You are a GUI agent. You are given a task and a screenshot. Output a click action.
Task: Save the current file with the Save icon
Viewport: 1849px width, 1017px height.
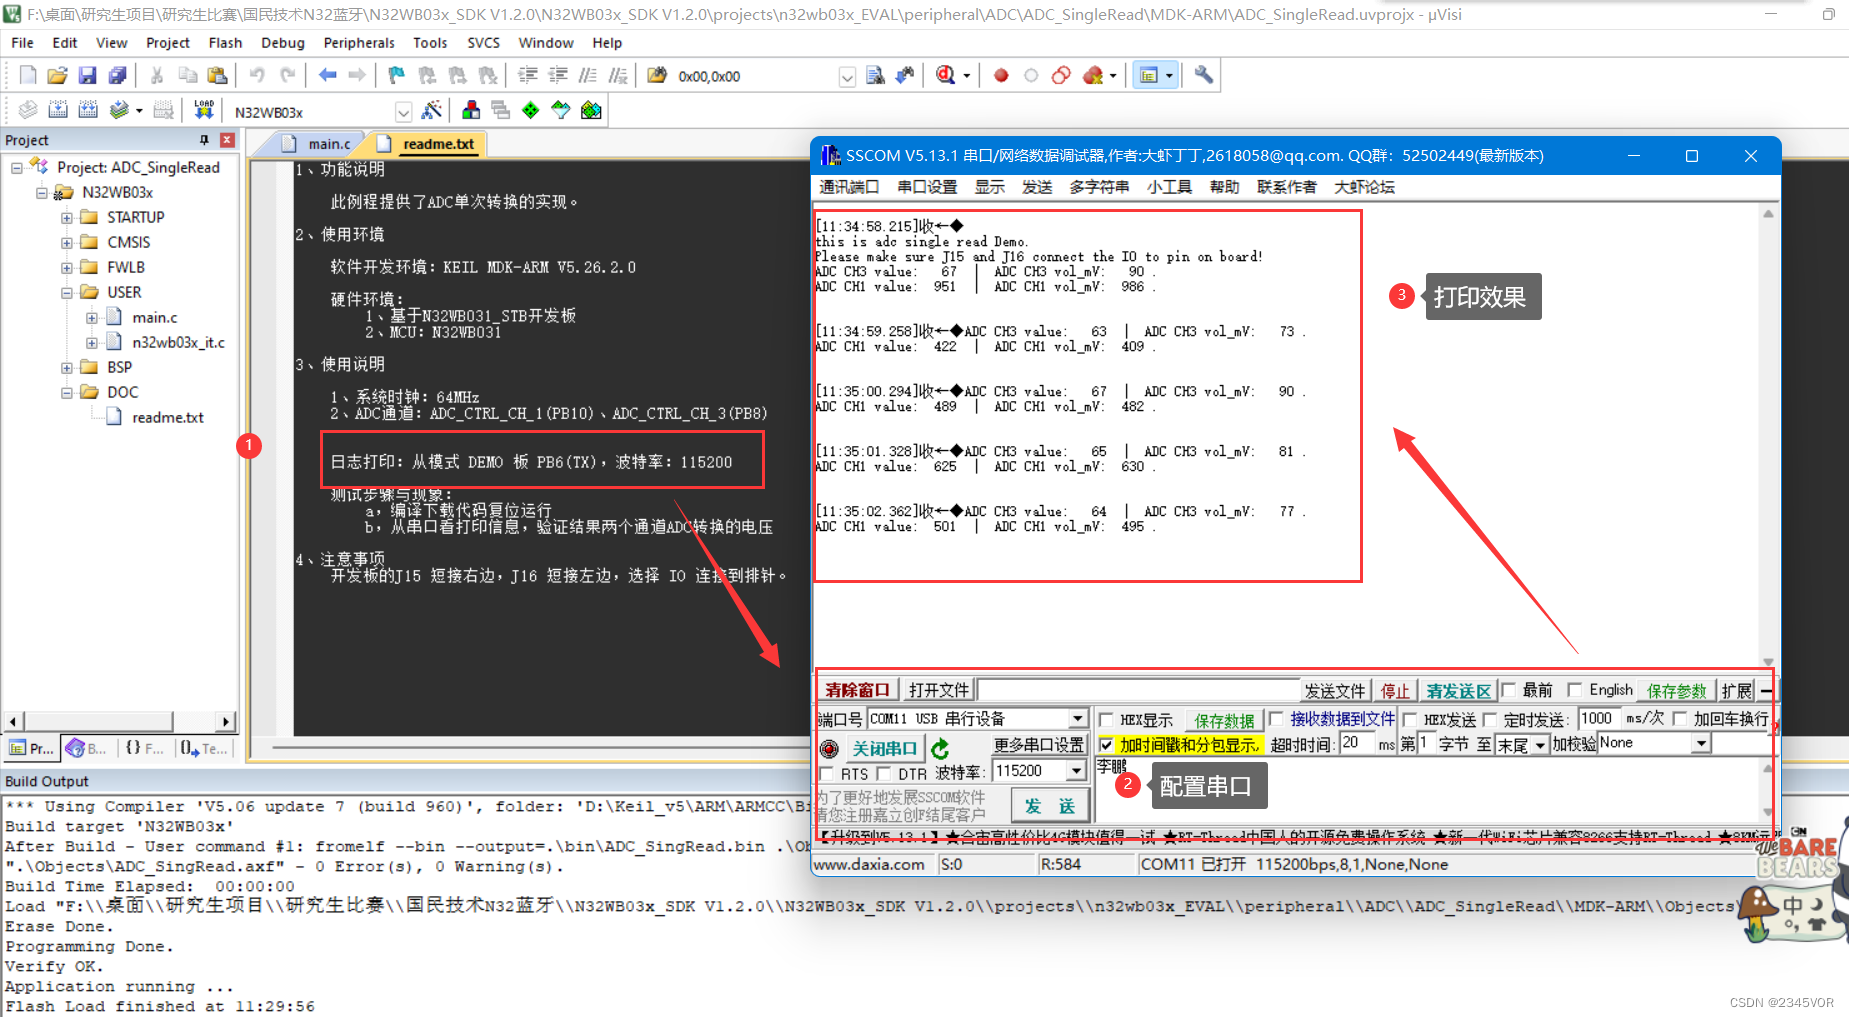[88, 75]
